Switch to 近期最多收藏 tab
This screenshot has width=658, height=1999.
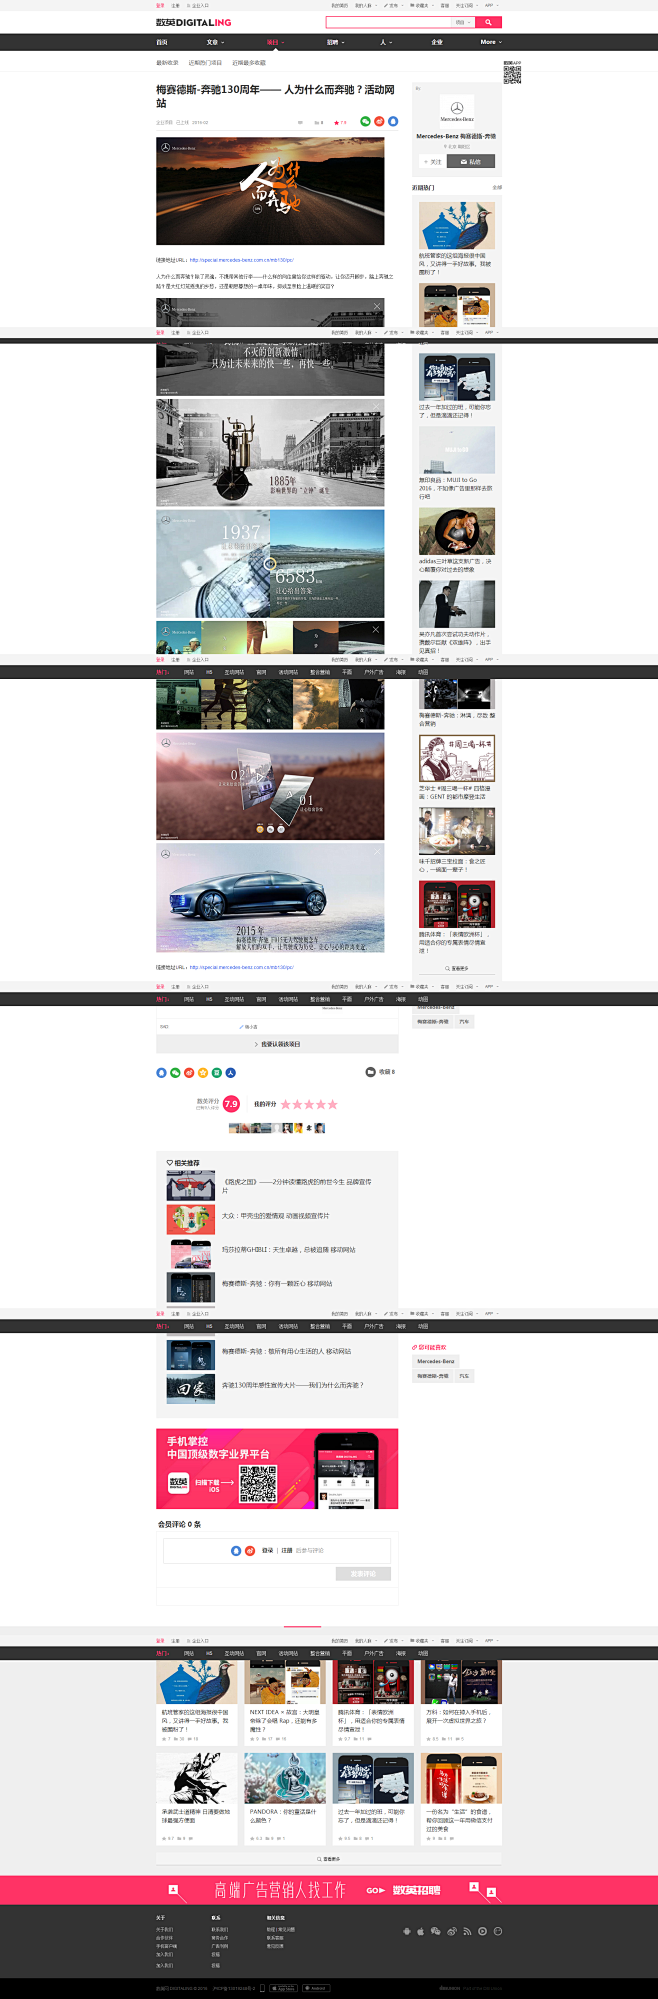pyautogui.click(x=249, y=63)
